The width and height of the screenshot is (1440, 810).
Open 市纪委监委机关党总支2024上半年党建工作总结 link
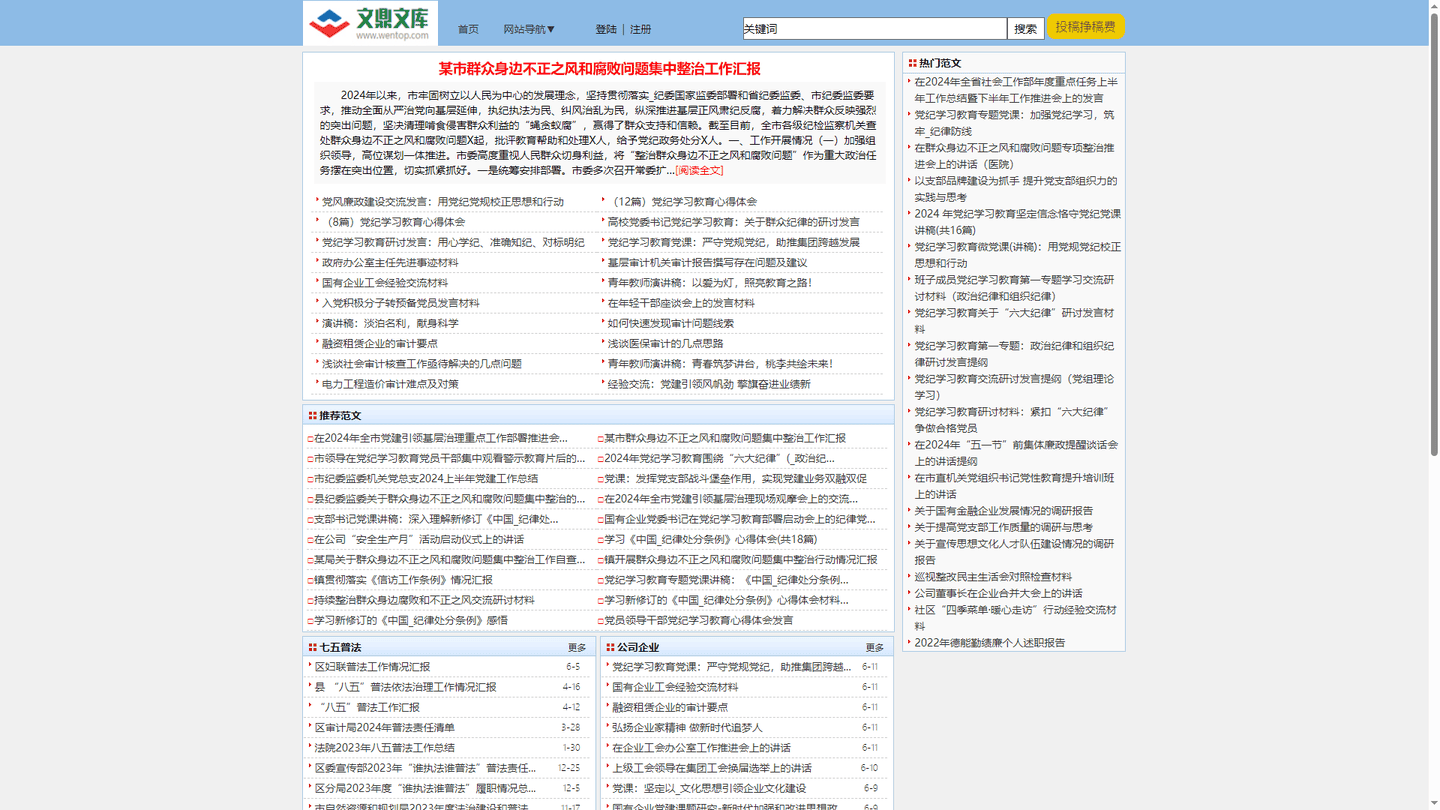426,479
